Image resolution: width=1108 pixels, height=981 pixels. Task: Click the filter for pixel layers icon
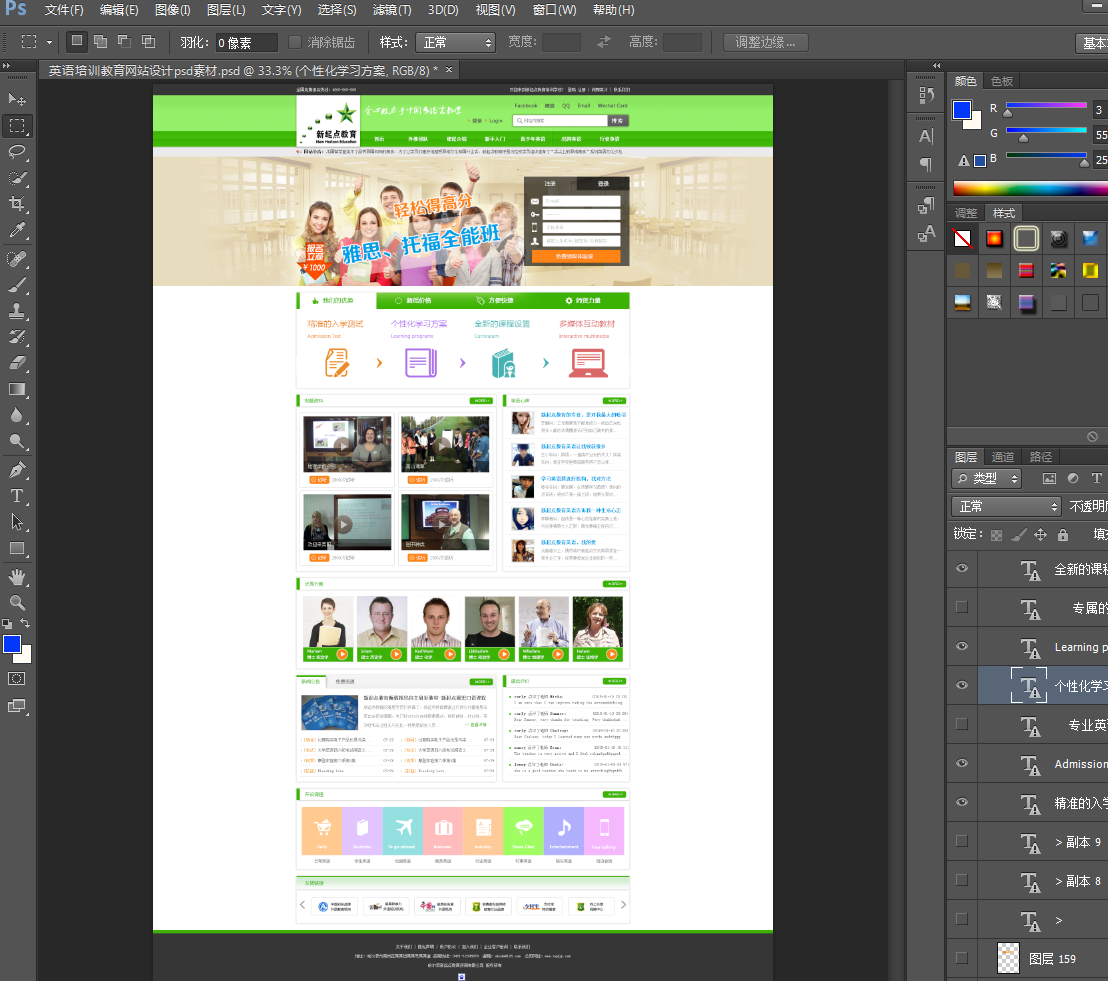tap(1049, 478)
